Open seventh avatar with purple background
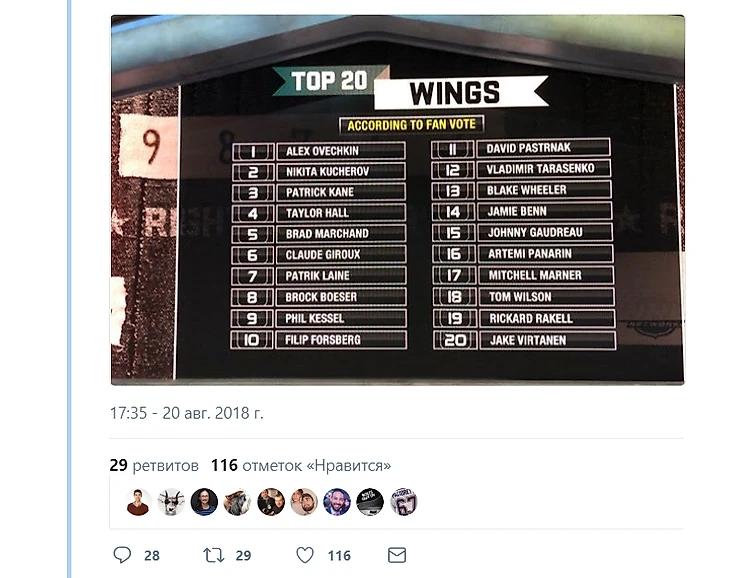This screenshot has width=730, height=578. click(337, 502)
